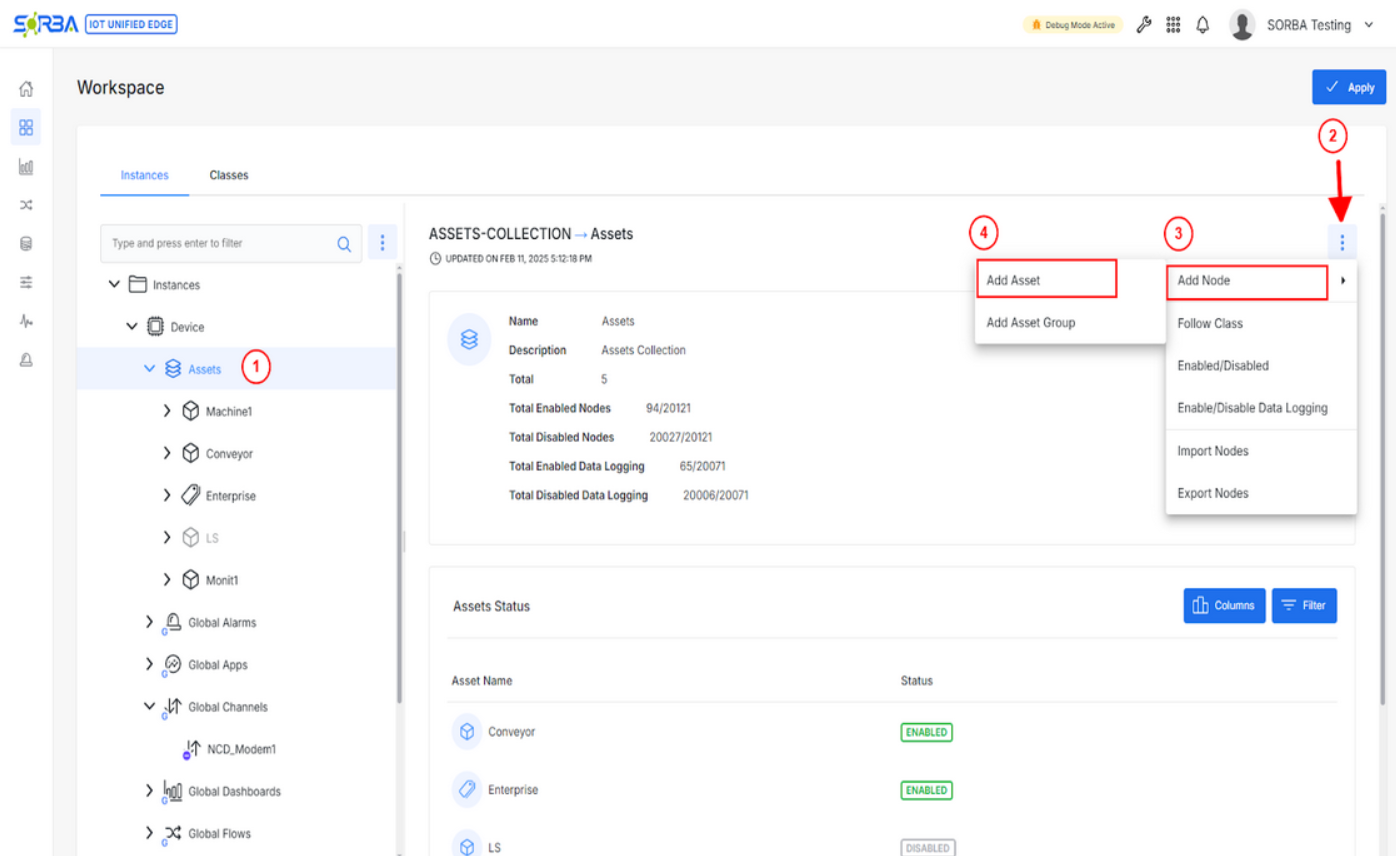
Task: Click the database icon in left sidebar
Action: coord(26,244)
